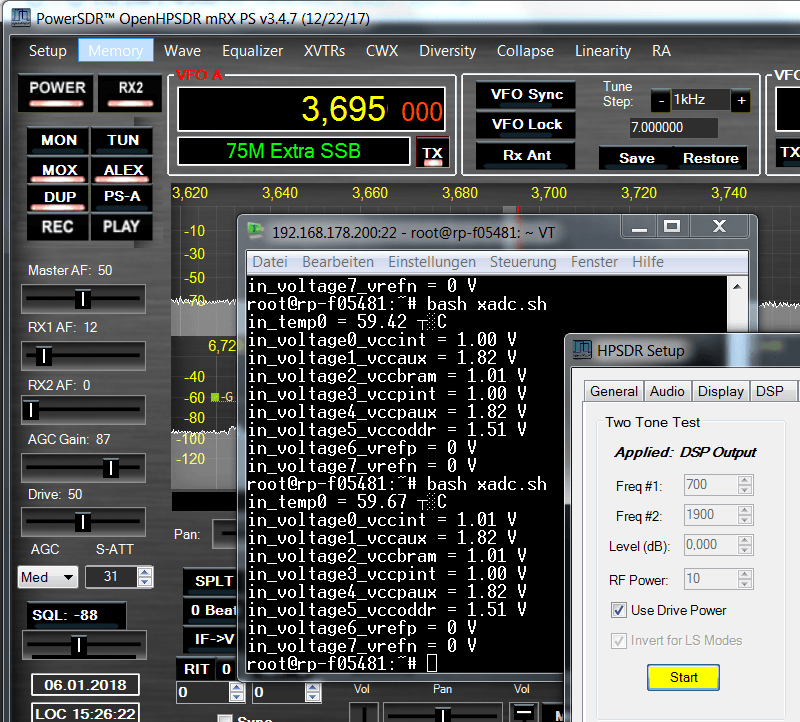Click the S-ATT value spinner arrows
Screen dimensions: 800x722
click(145, 577)
